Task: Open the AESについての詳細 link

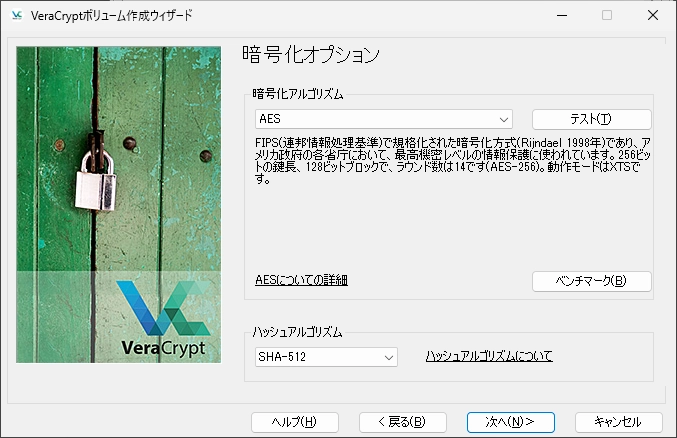Action: (x=301, y=280)
